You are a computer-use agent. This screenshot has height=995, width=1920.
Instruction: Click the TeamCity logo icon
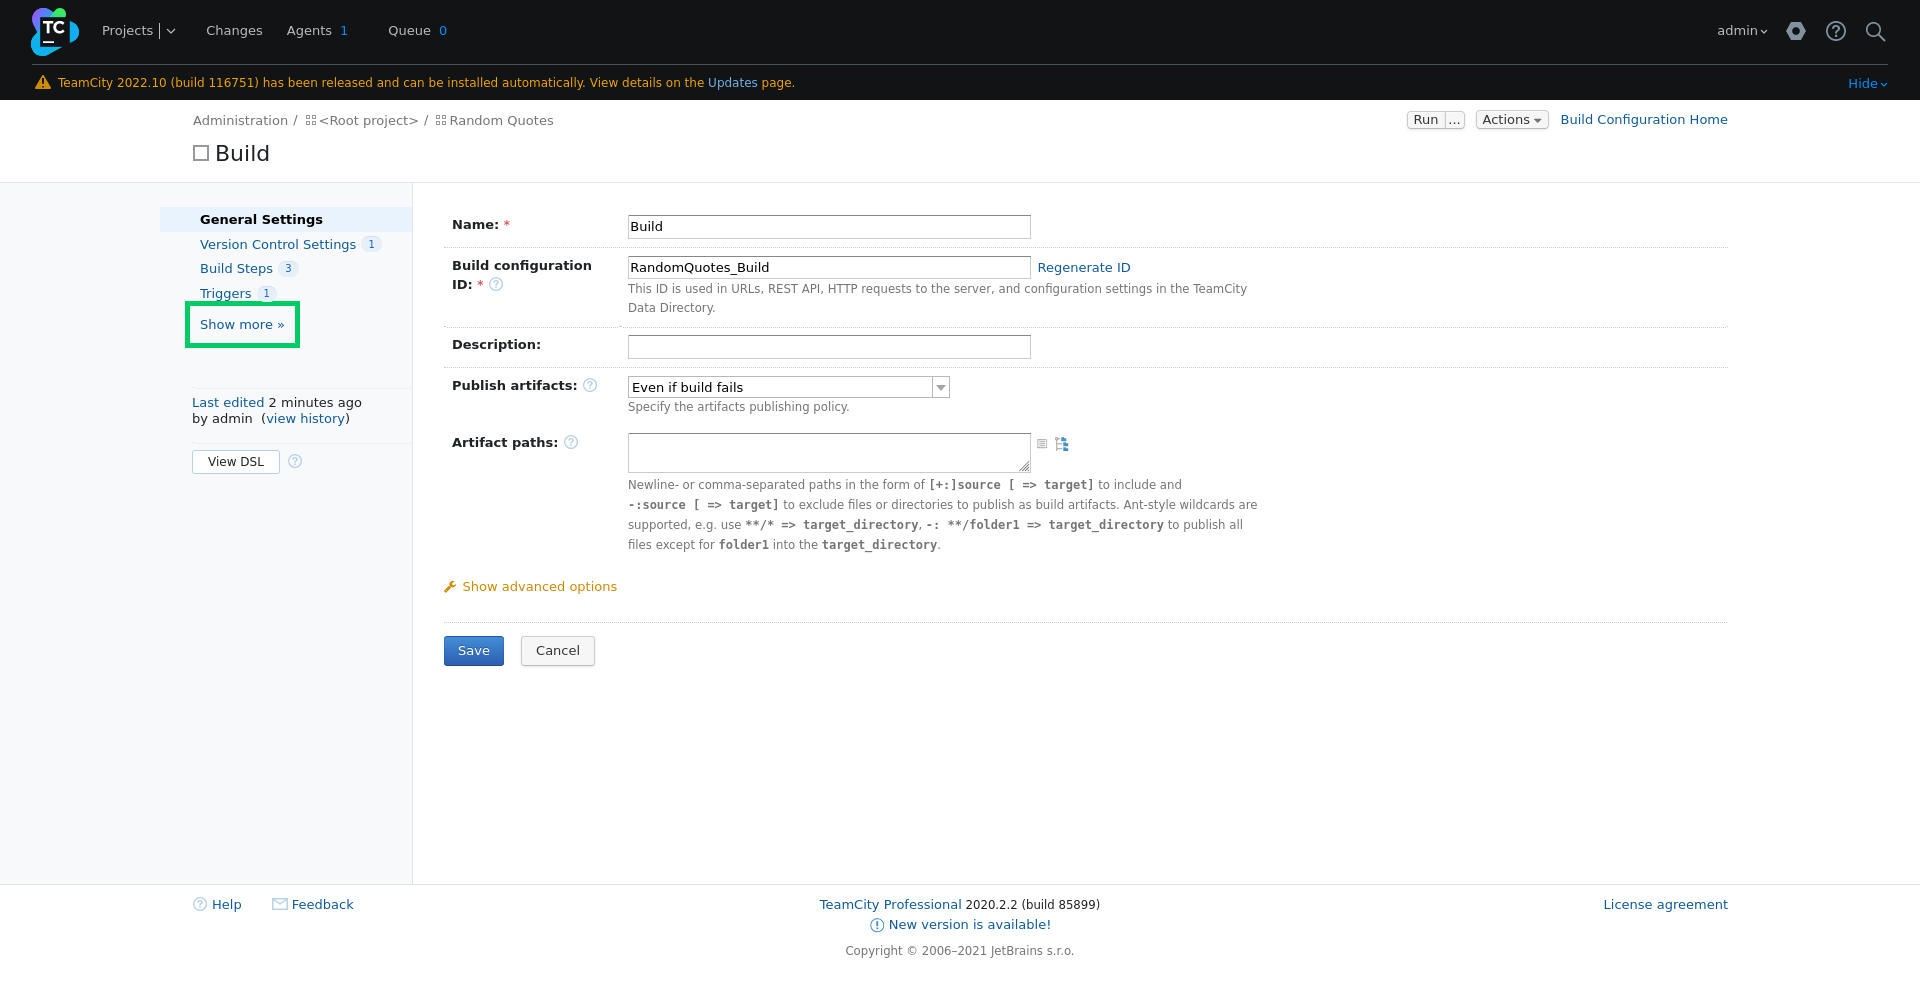tap(54, 31)
